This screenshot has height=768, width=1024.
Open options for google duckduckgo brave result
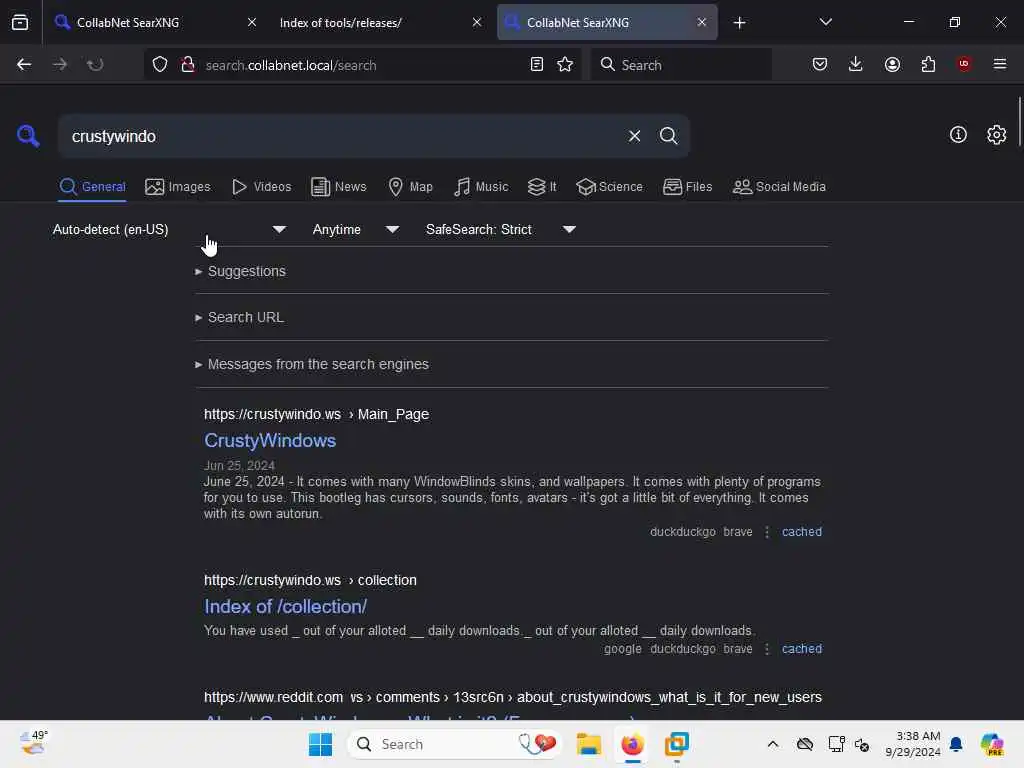[x=767, y=649]
